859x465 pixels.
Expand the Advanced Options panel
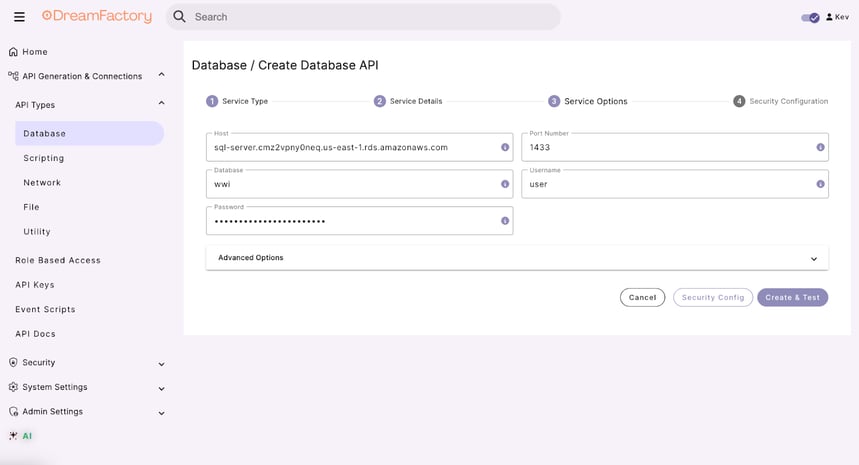517,257
